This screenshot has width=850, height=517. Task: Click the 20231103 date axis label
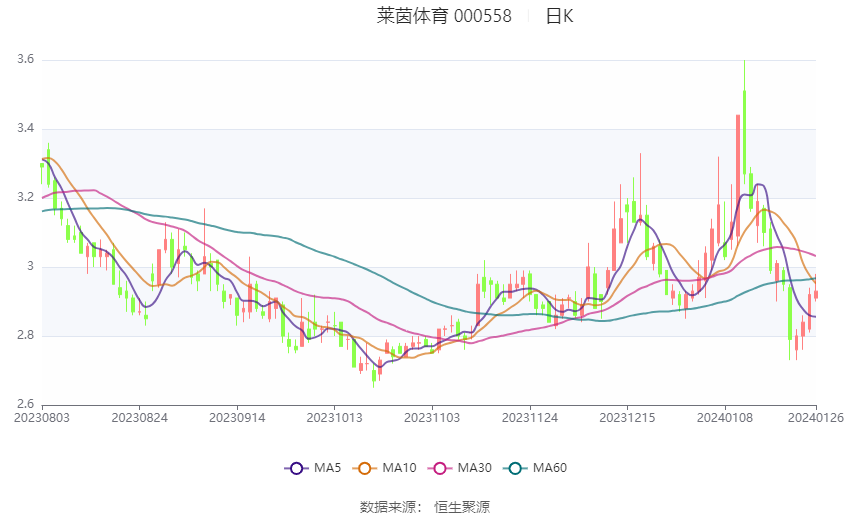(432, 418)
